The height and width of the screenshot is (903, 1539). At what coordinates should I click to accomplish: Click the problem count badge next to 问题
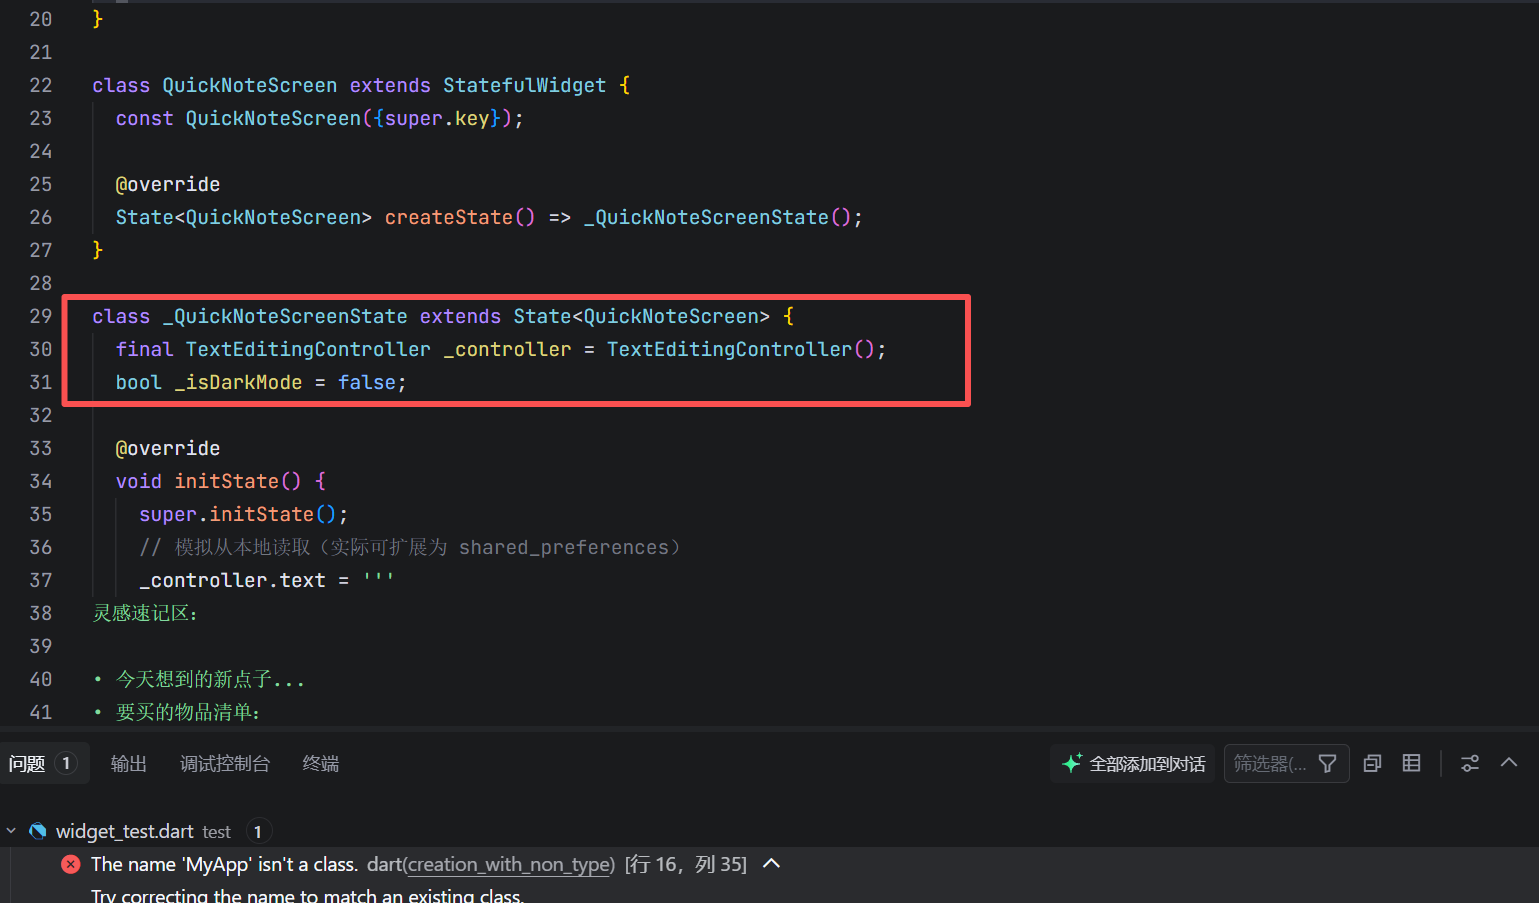pyautogui.click(x=66, y=764)
